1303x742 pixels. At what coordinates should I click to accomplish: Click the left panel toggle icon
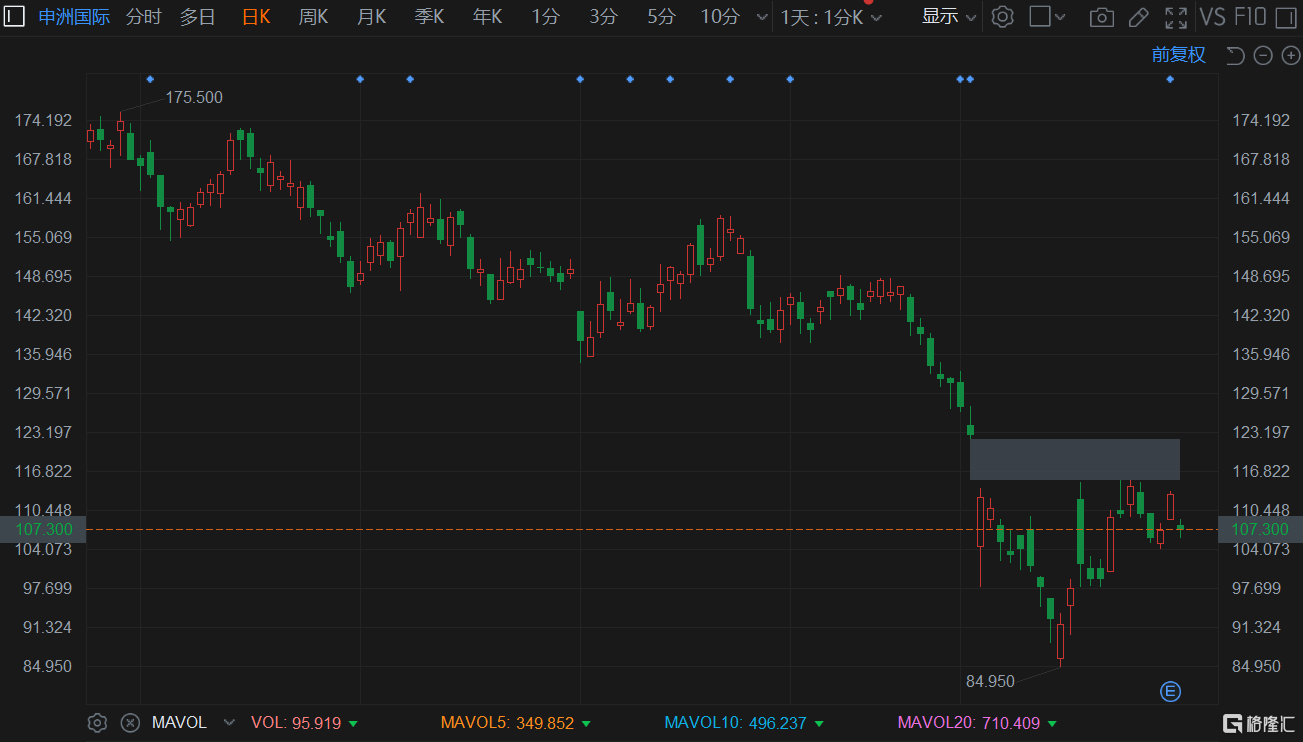point(16,16)
